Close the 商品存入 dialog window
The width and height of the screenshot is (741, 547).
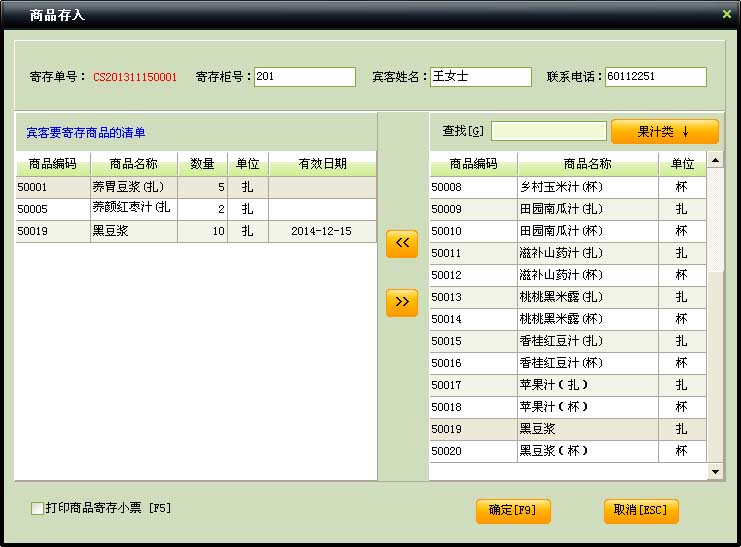(726, 14)
